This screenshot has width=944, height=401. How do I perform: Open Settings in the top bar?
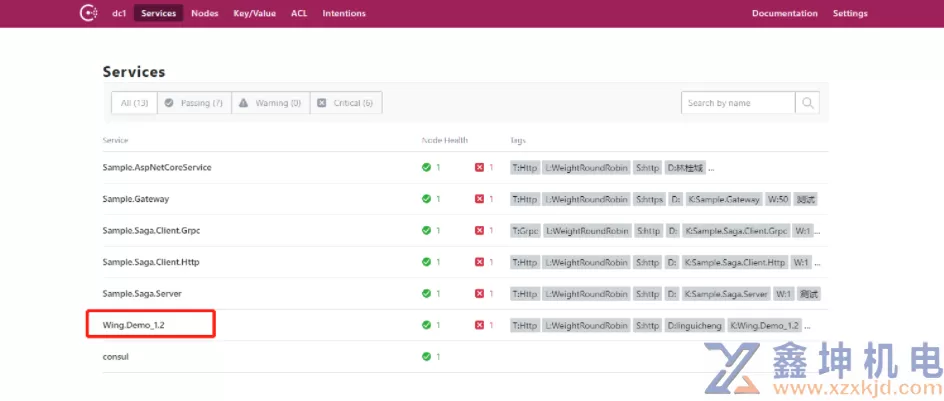(850, 13)
